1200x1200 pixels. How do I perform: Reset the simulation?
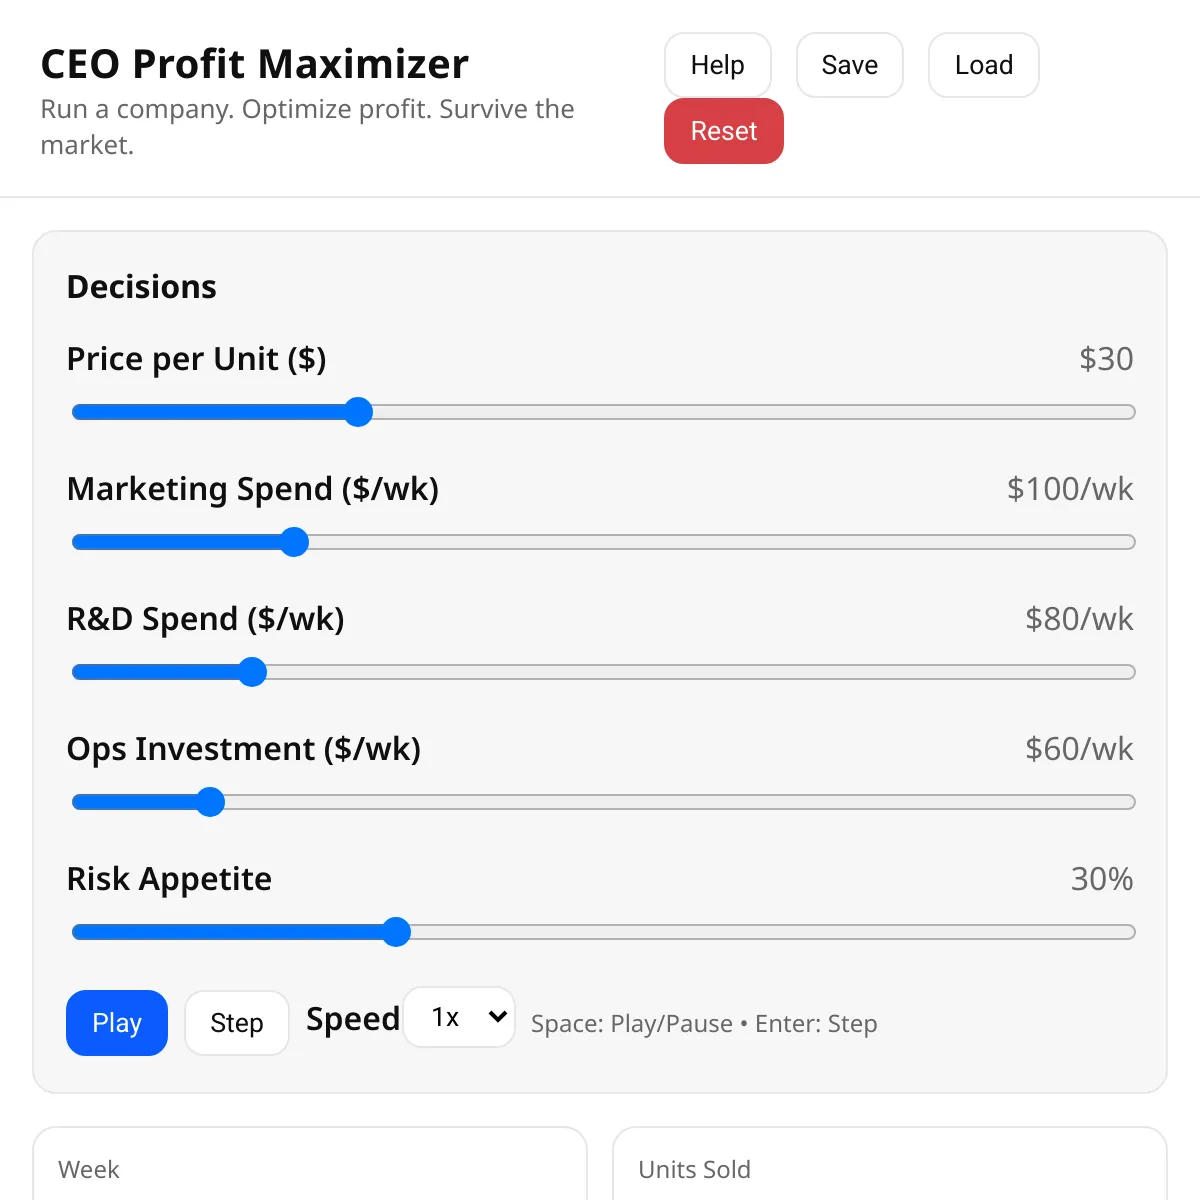pos(723,131)
